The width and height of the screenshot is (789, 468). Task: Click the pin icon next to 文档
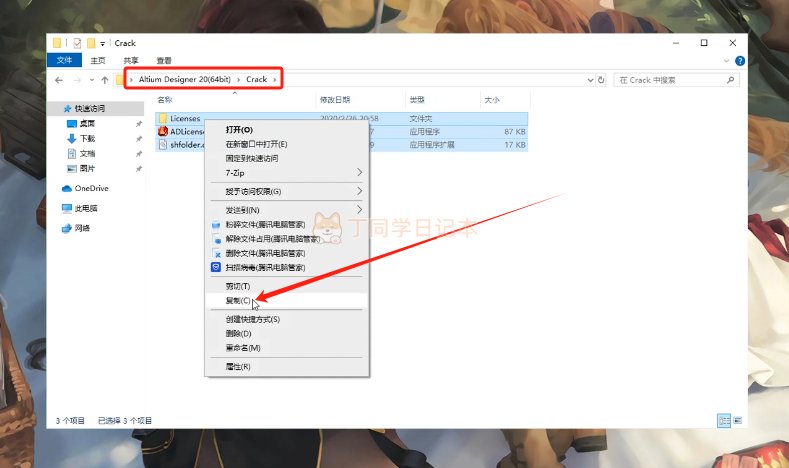point(138,154)
